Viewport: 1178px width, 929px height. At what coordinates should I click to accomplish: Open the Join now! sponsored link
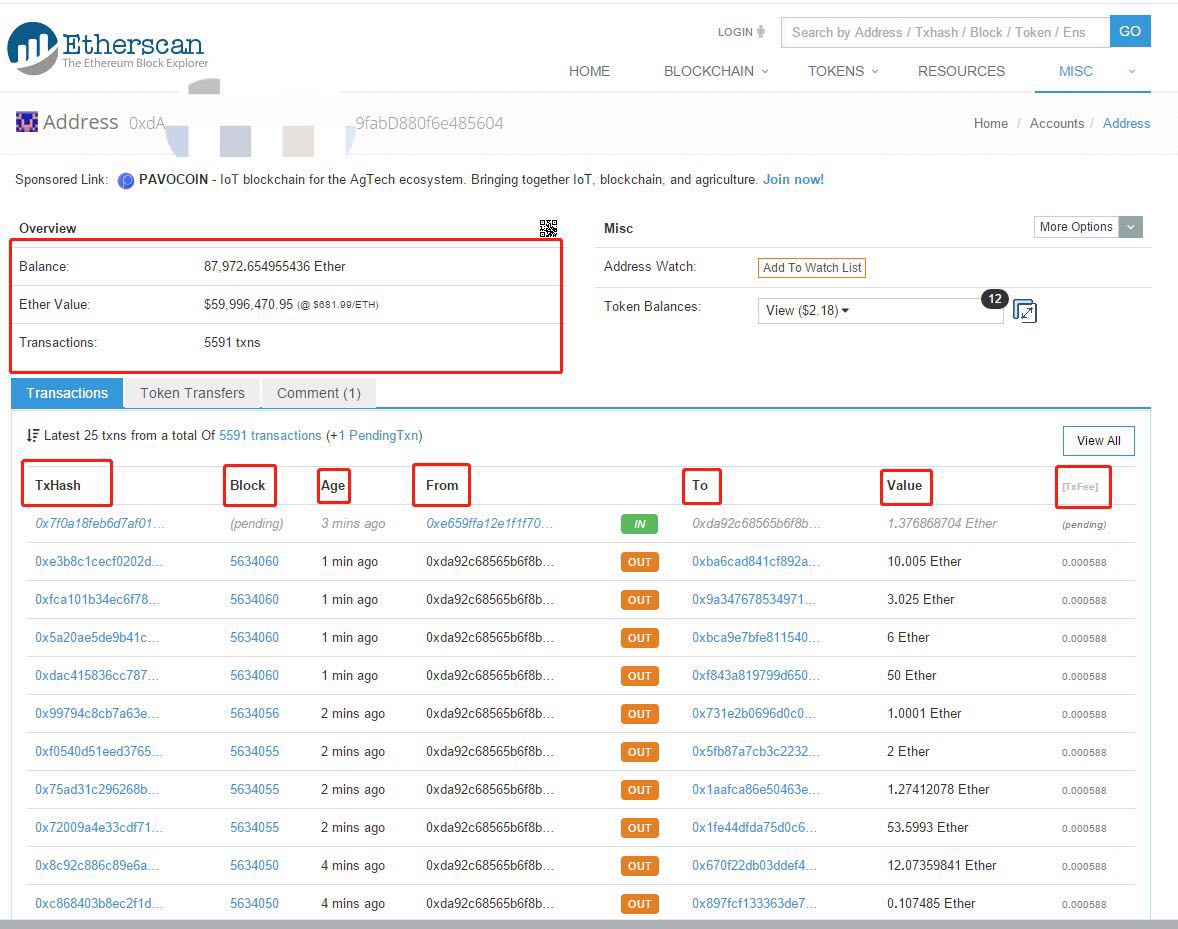[793, 180]
